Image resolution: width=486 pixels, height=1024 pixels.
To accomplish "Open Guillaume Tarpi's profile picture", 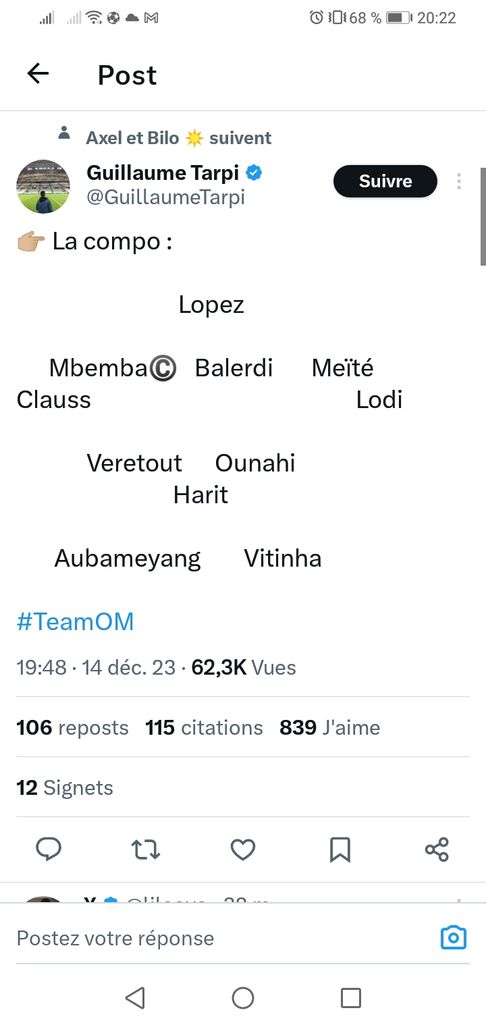I will [44, 187].
